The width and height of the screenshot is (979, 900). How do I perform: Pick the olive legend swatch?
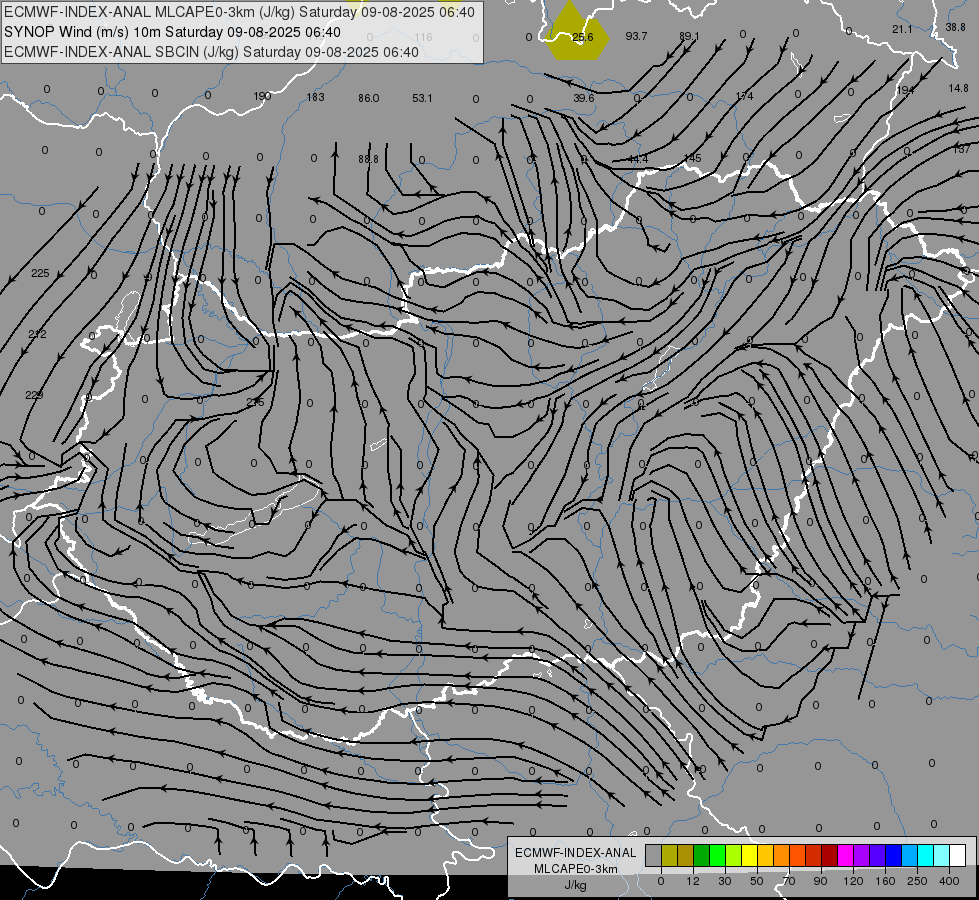pos(670,855)
